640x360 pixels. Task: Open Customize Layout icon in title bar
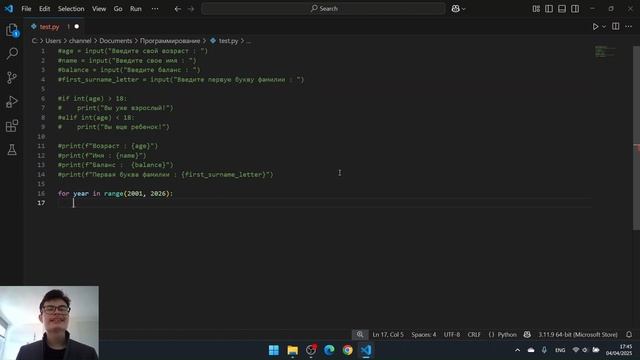point(536,9)
